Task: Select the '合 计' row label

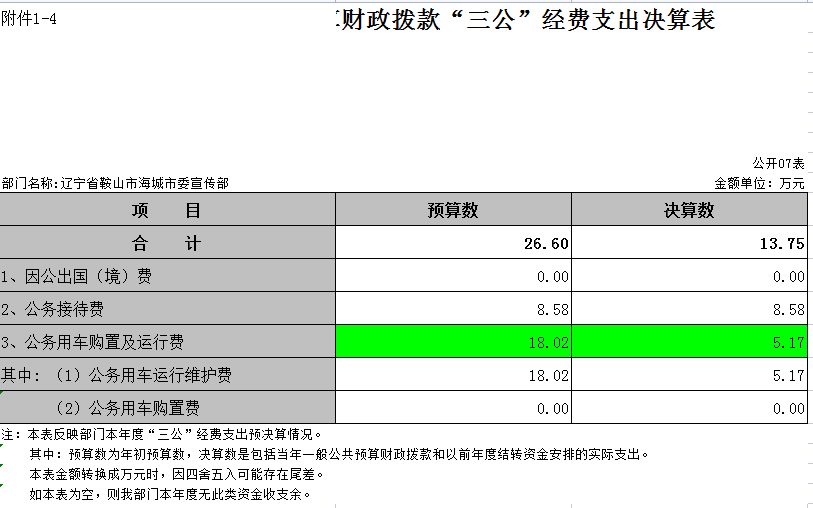Action: [167, 243]
